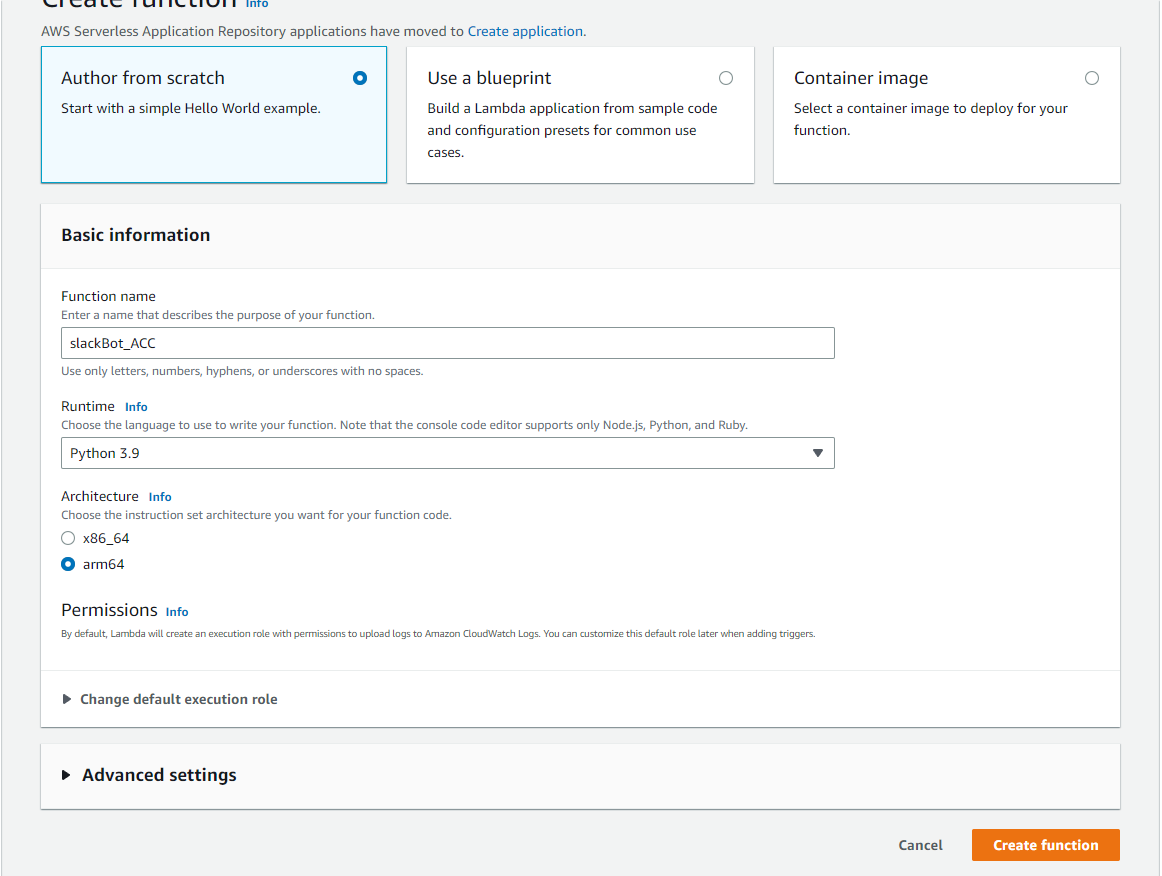1162x876 pixels.
Task: Select the arm64 architecture
Action: [68, 564]
